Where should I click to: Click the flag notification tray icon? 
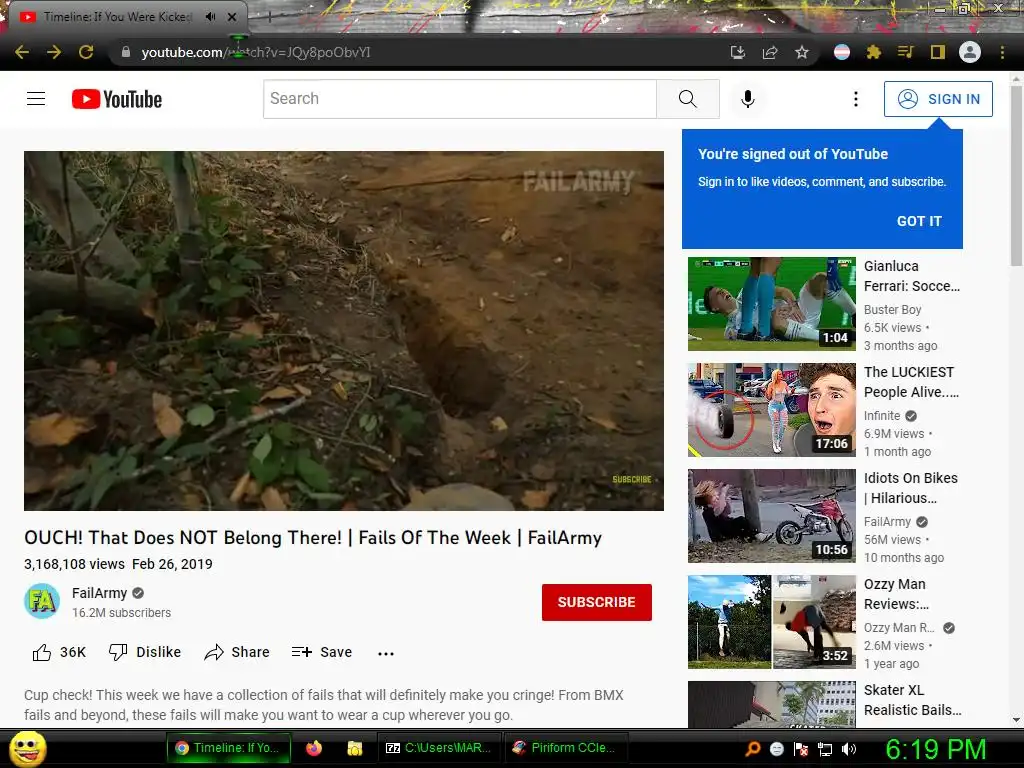tap(801, 749)
